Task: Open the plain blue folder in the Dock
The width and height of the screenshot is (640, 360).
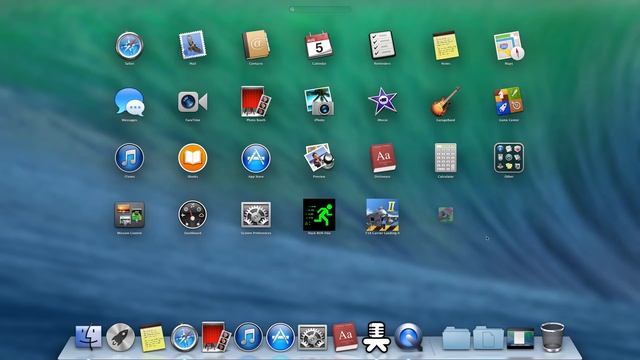Action: tap(456, 338)
